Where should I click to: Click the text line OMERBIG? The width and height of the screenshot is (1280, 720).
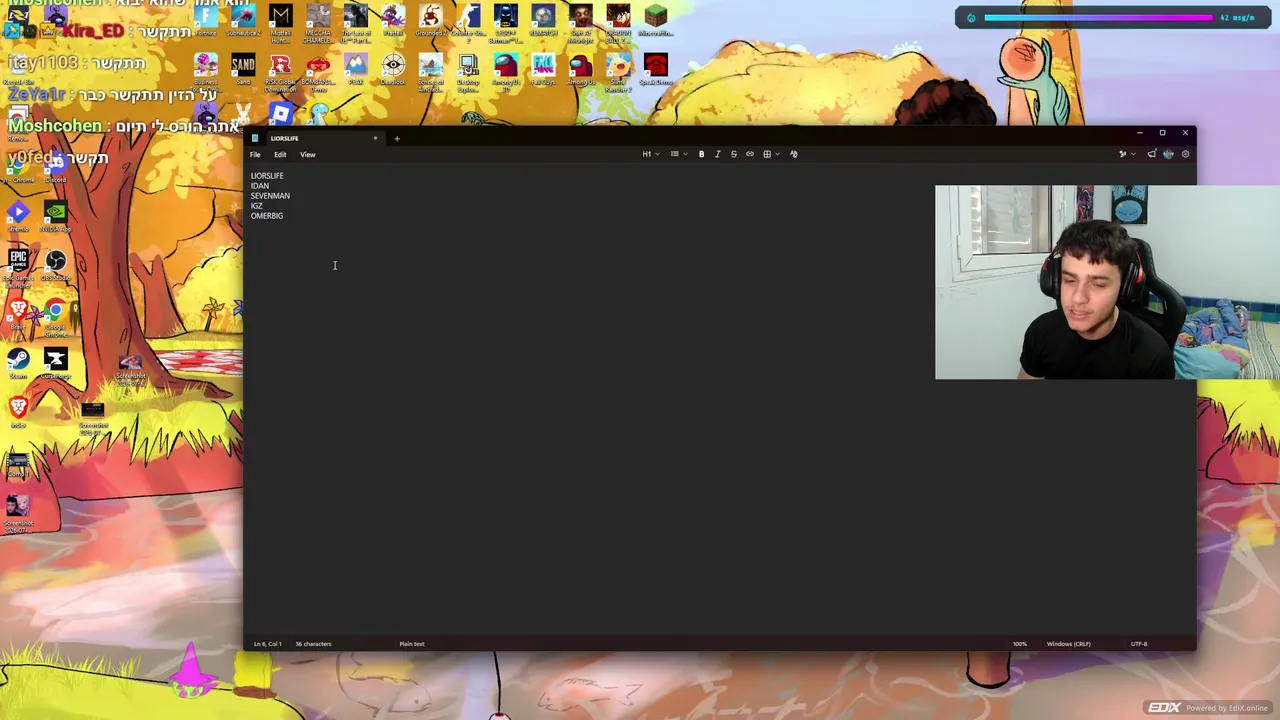coord(267,216)
